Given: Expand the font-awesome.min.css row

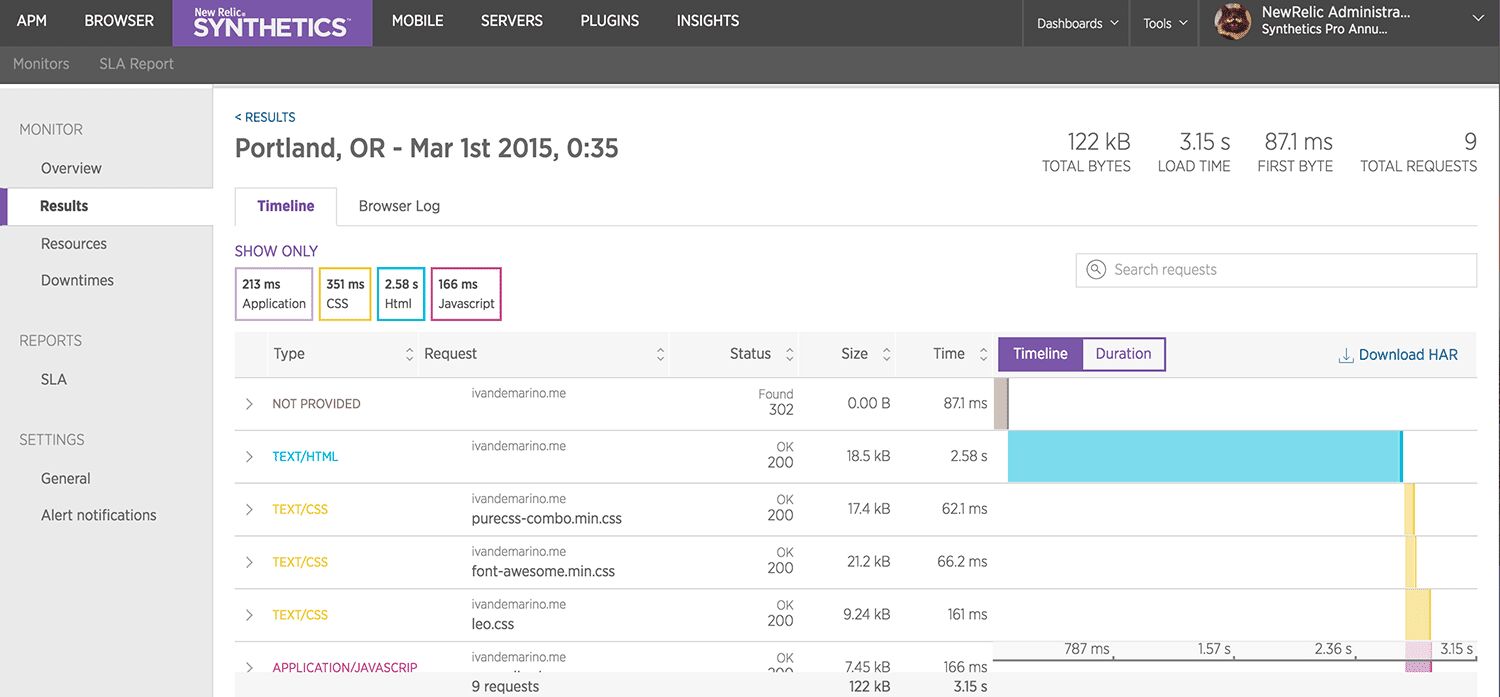Looking at the screenshot, I should (x=249, y=563).
